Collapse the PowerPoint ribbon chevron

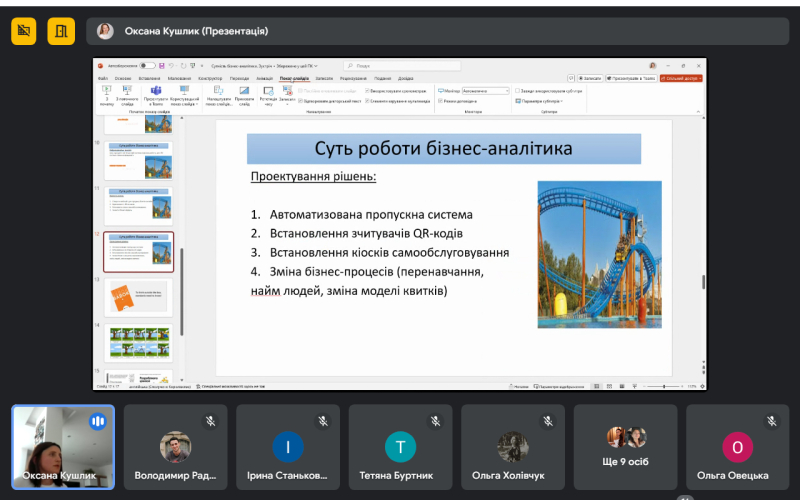click(x=698, y=111)
